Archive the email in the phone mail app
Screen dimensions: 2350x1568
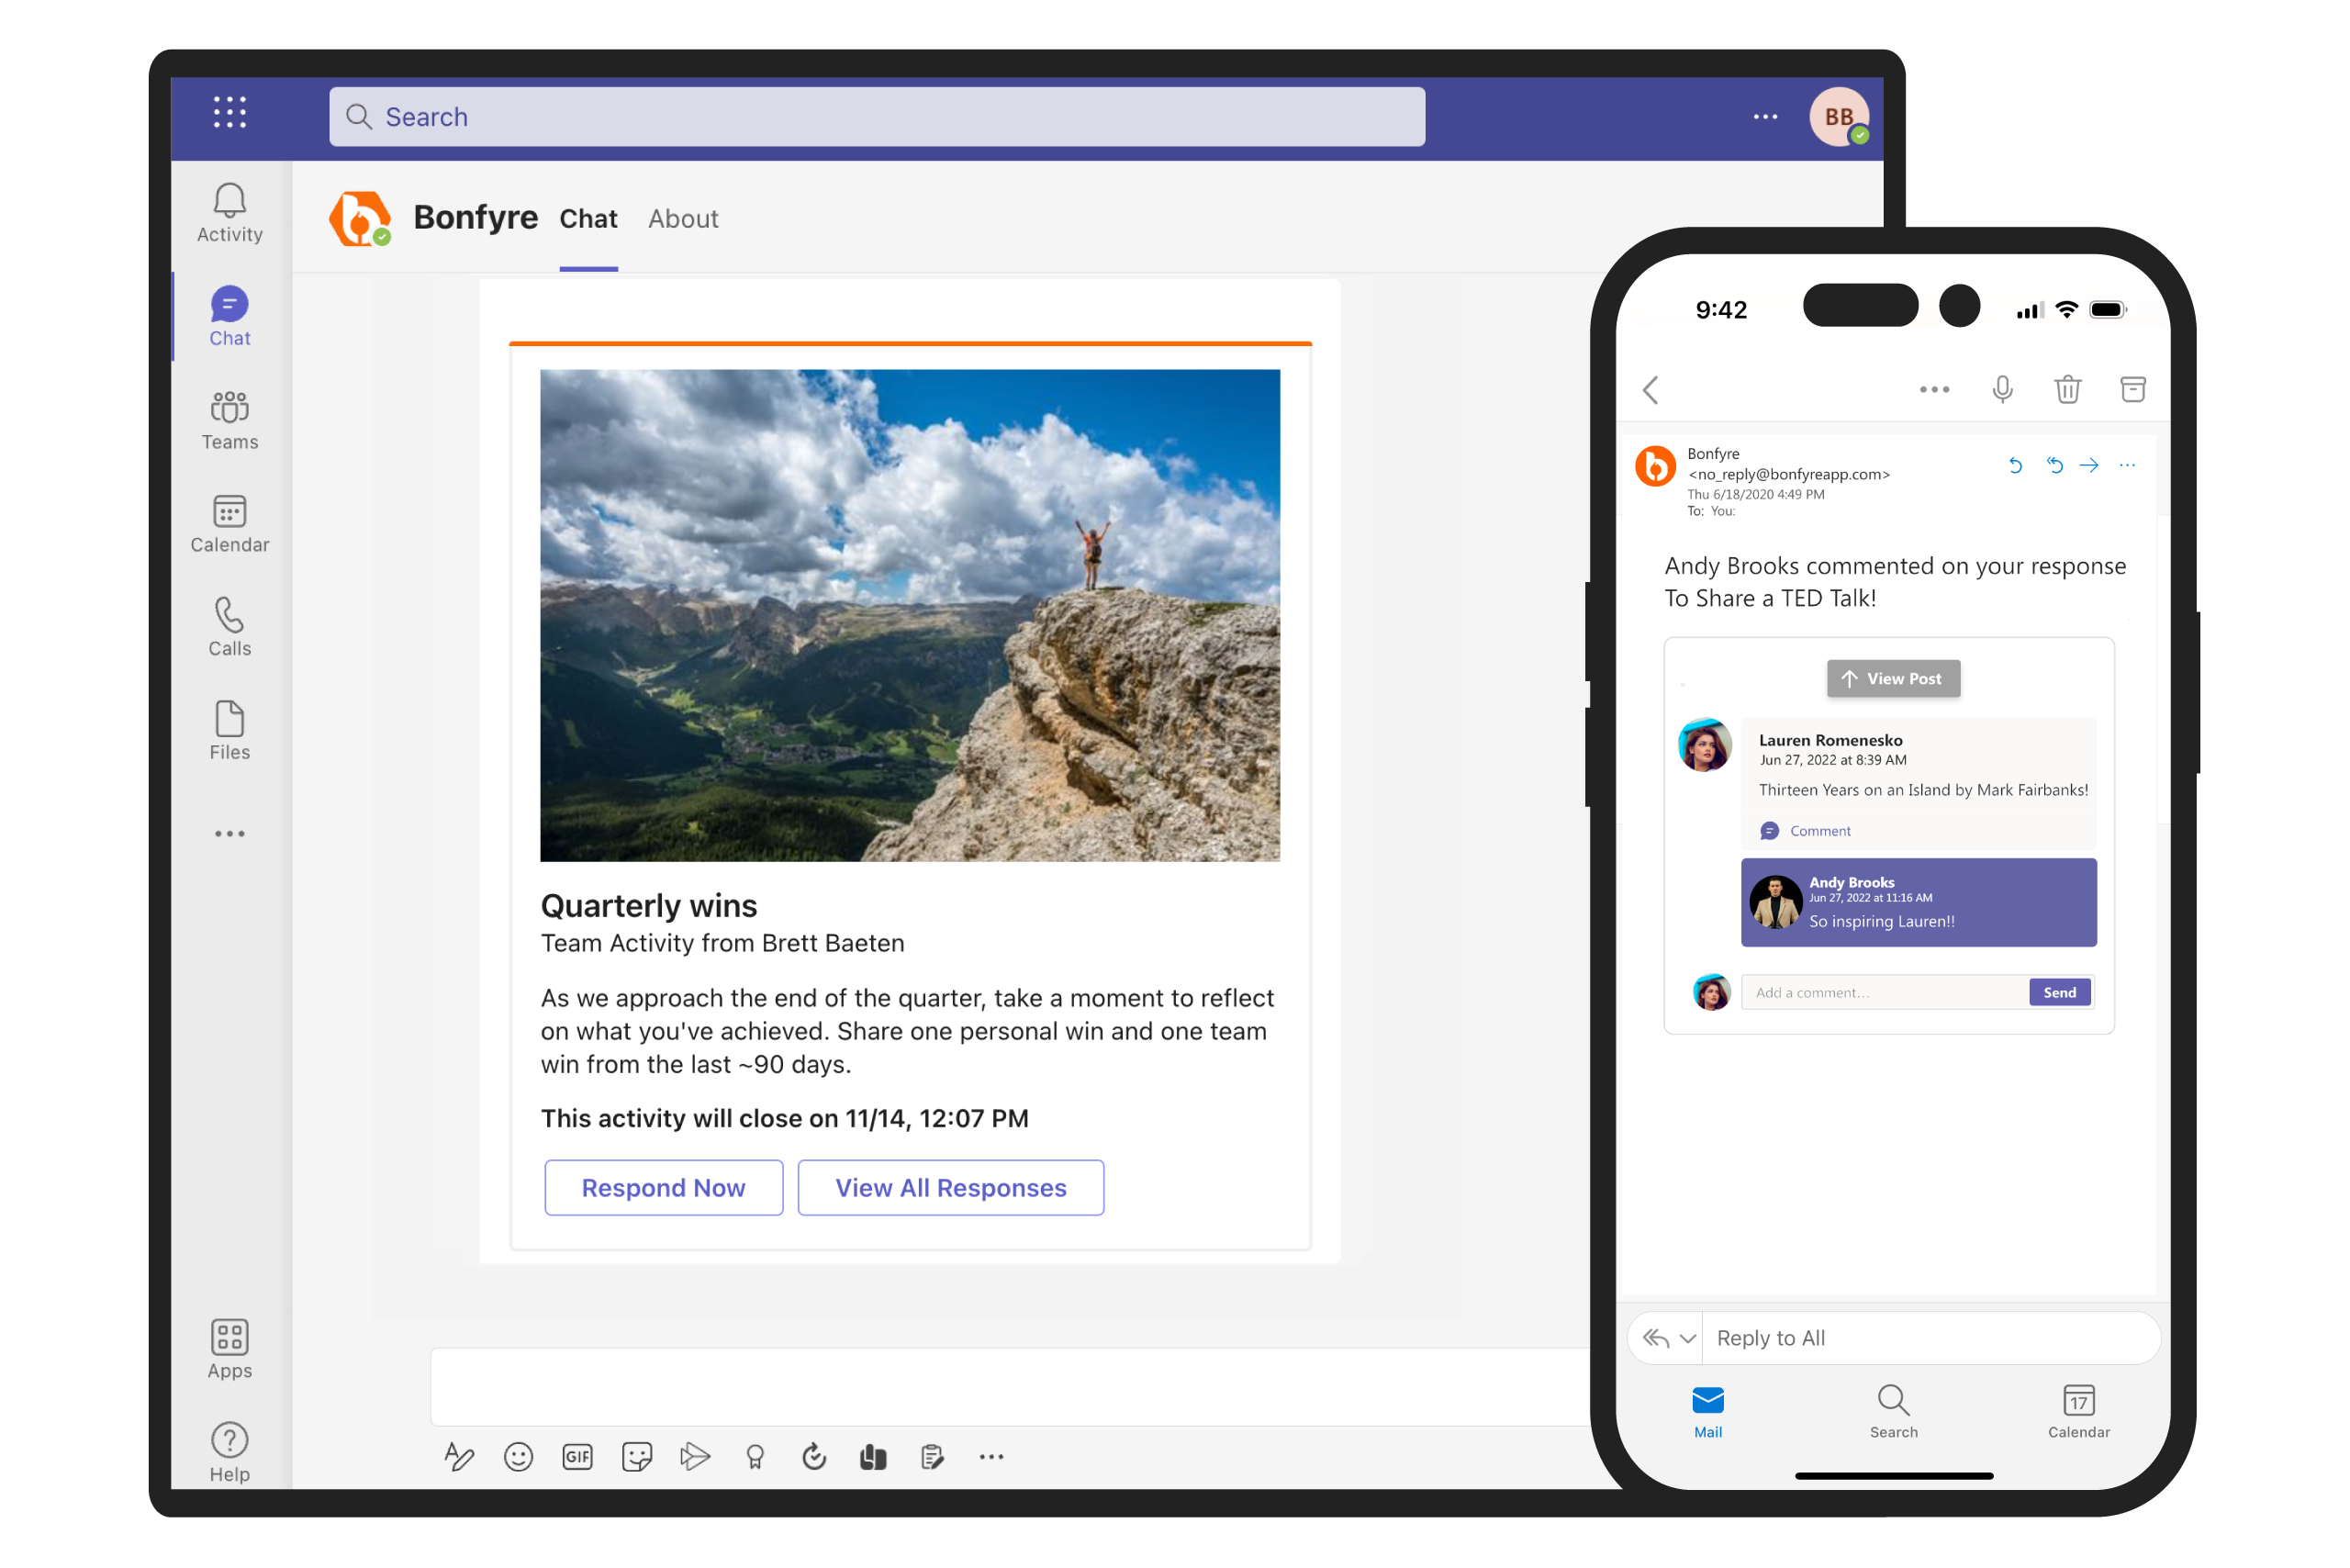[x=2132, y=389]
